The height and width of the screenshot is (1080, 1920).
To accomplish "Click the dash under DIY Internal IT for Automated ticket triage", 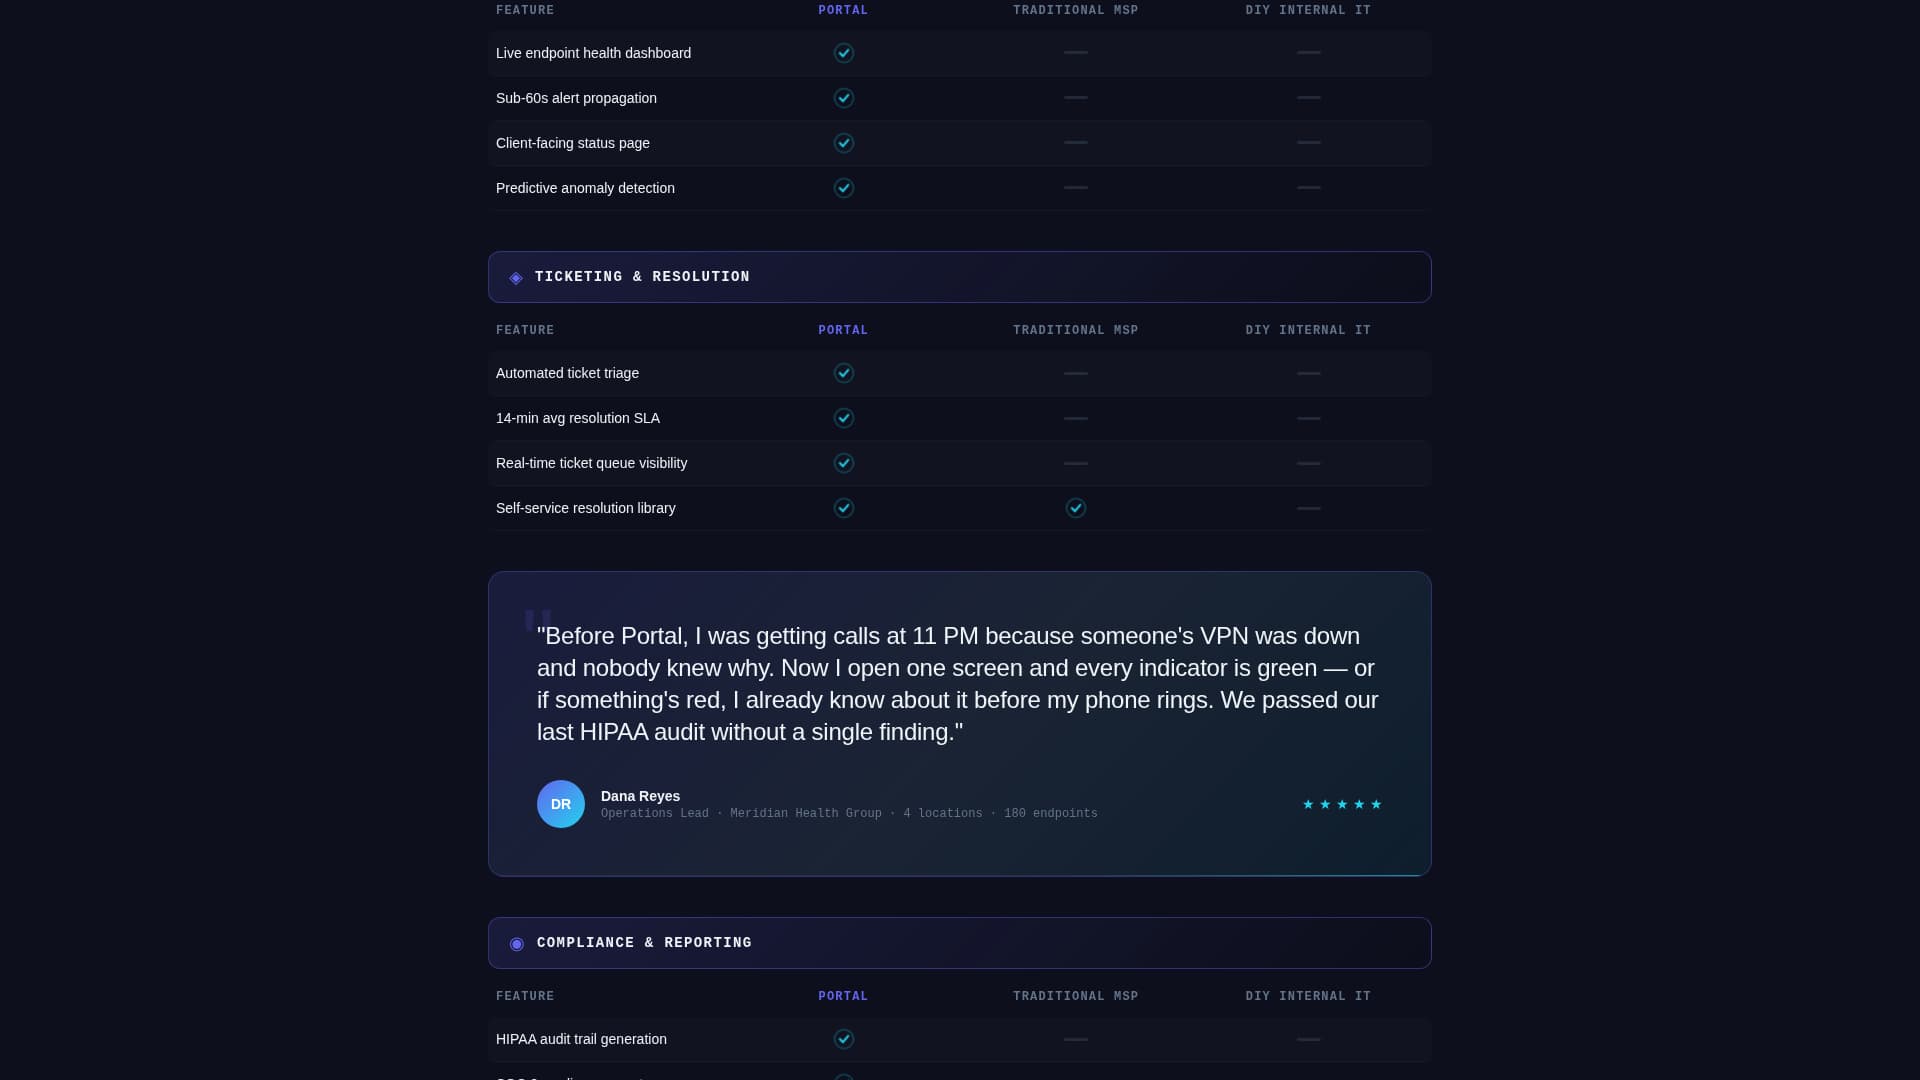I will 1309,373.
